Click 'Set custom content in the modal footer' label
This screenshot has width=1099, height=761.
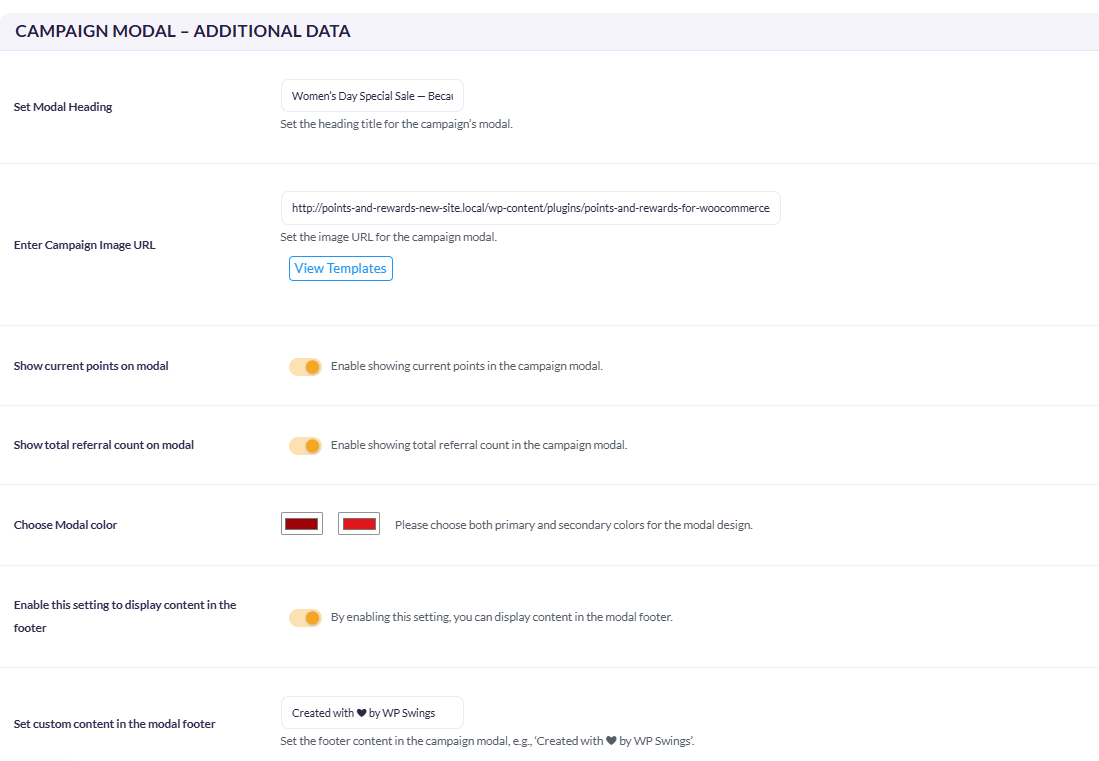[115, 724]
